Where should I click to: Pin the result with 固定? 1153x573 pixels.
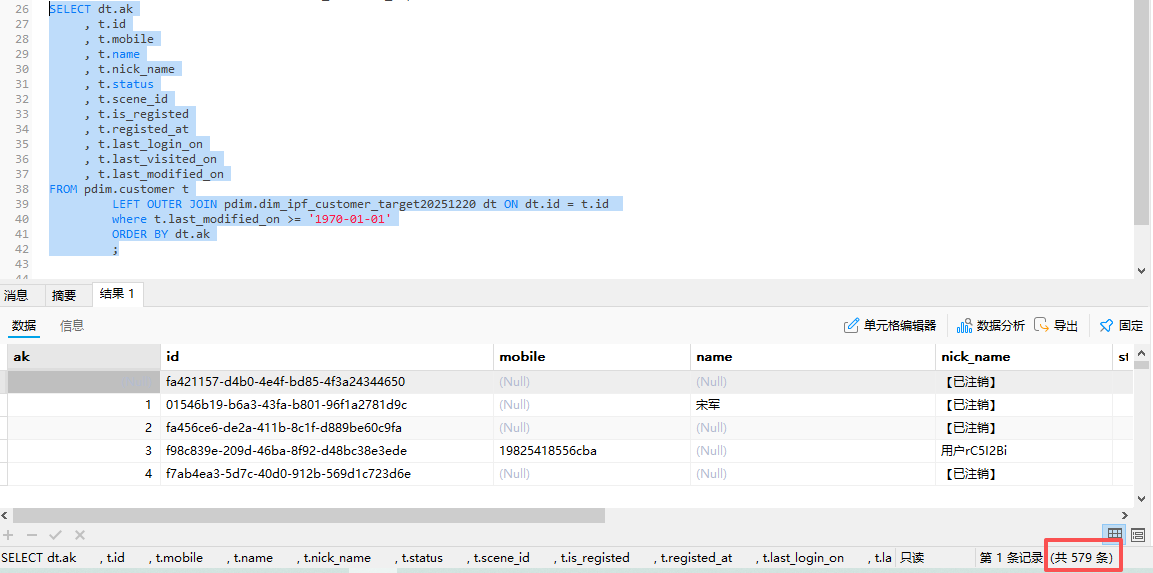click(1121, 326)
